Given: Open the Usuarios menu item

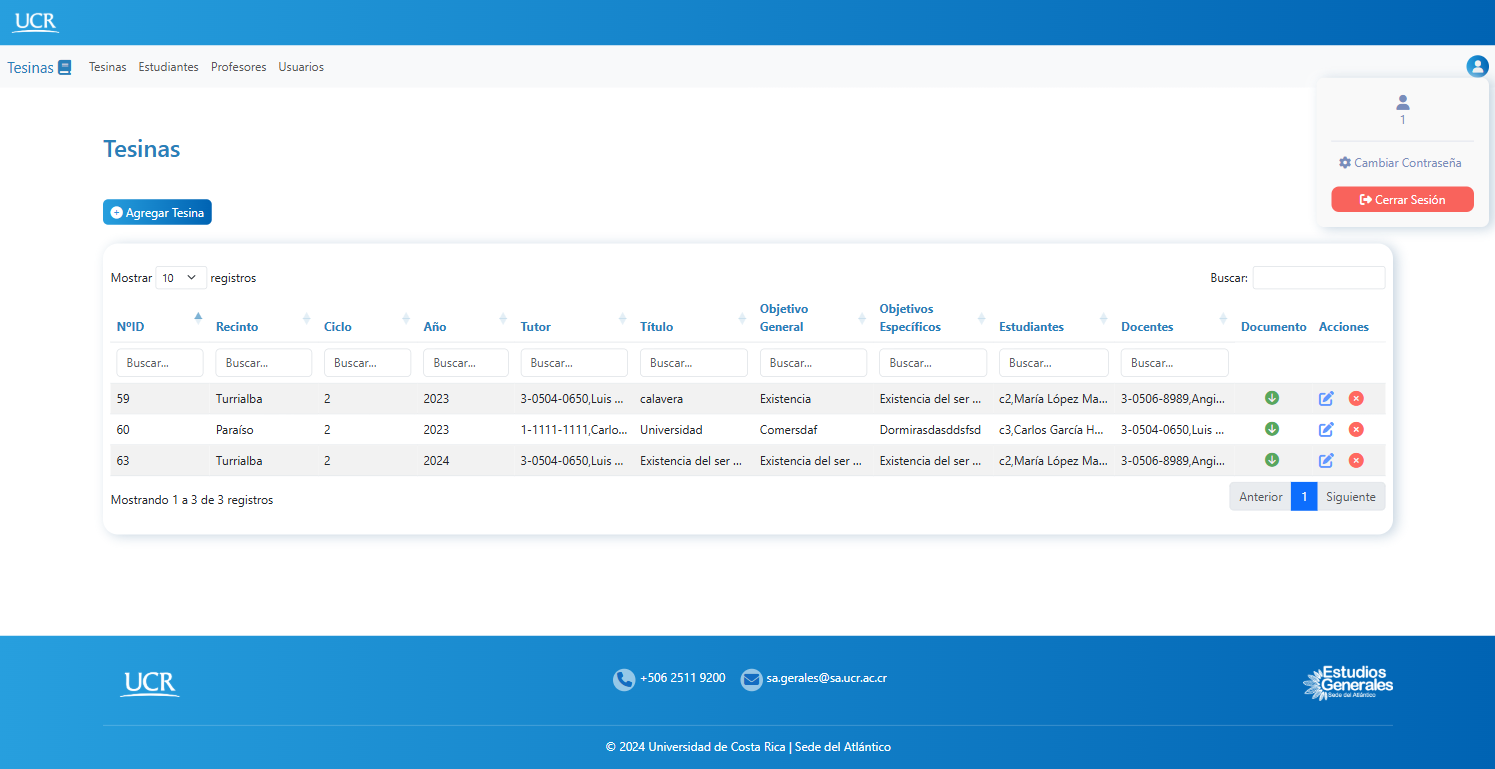Looking at the screenshot, I should 301,67.
